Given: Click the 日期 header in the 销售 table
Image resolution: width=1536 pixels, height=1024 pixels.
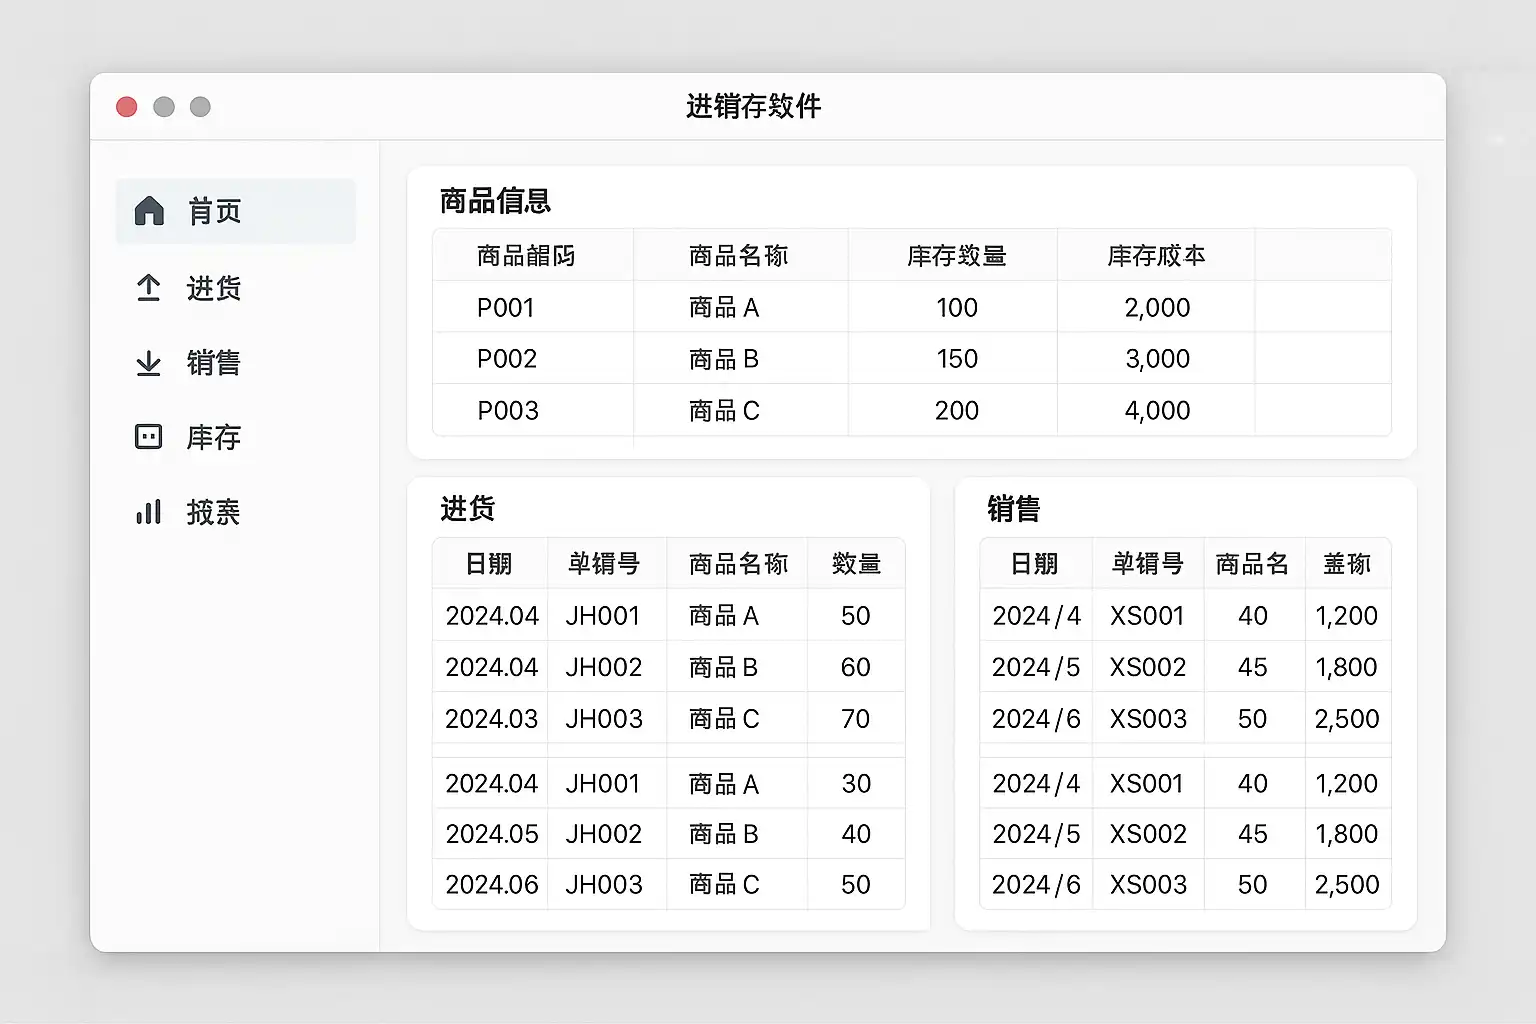Looking at the screenshot, I should (x=1035, y=564).
